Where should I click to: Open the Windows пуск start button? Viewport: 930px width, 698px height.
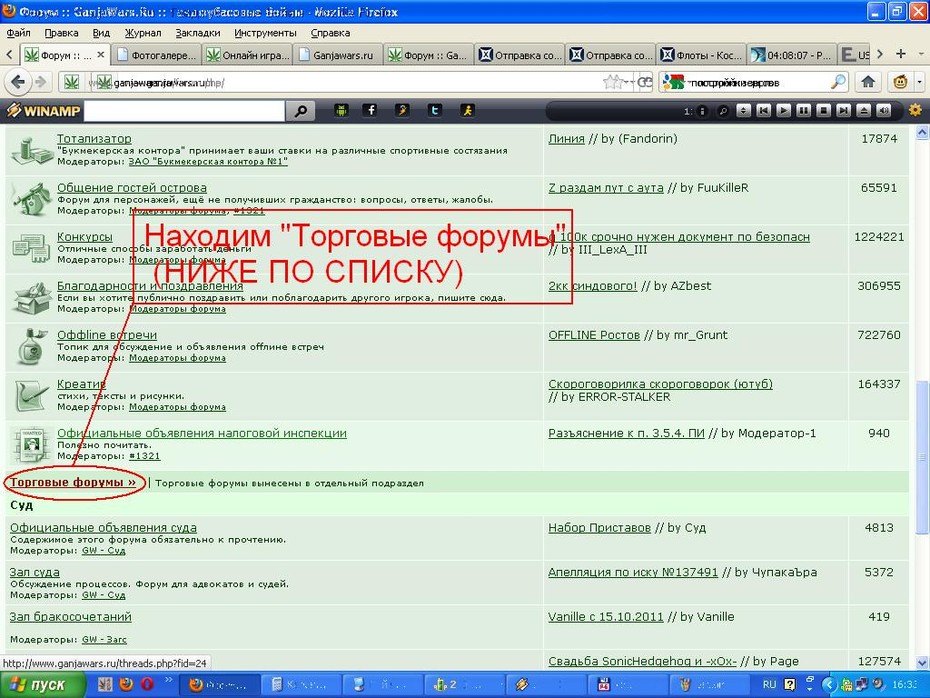click(40, 685)
